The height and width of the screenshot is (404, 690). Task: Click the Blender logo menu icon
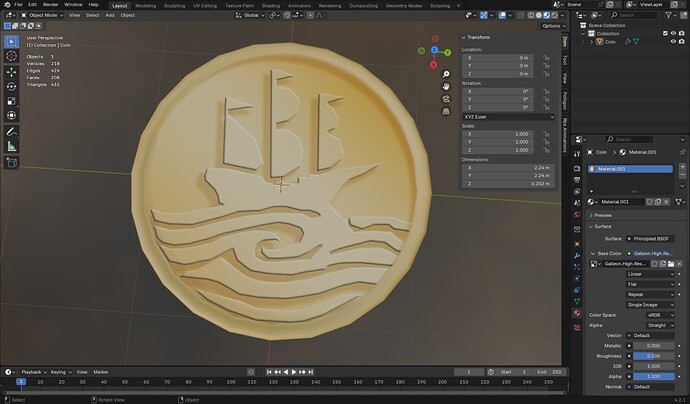(7, 5)
